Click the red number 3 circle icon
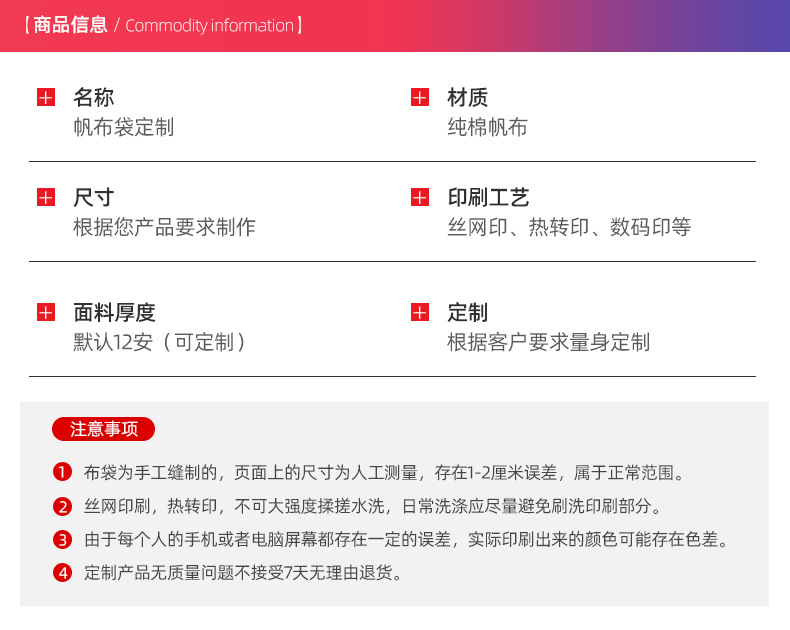The height and width of the screenshot is (630, 790). [63, 540]
